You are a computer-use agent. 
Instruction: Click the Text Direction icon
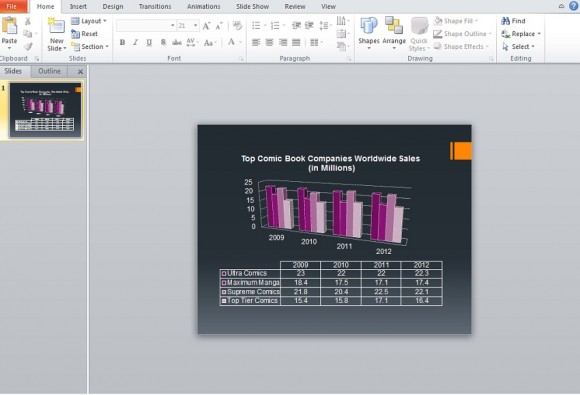click(x=341, y=21)
